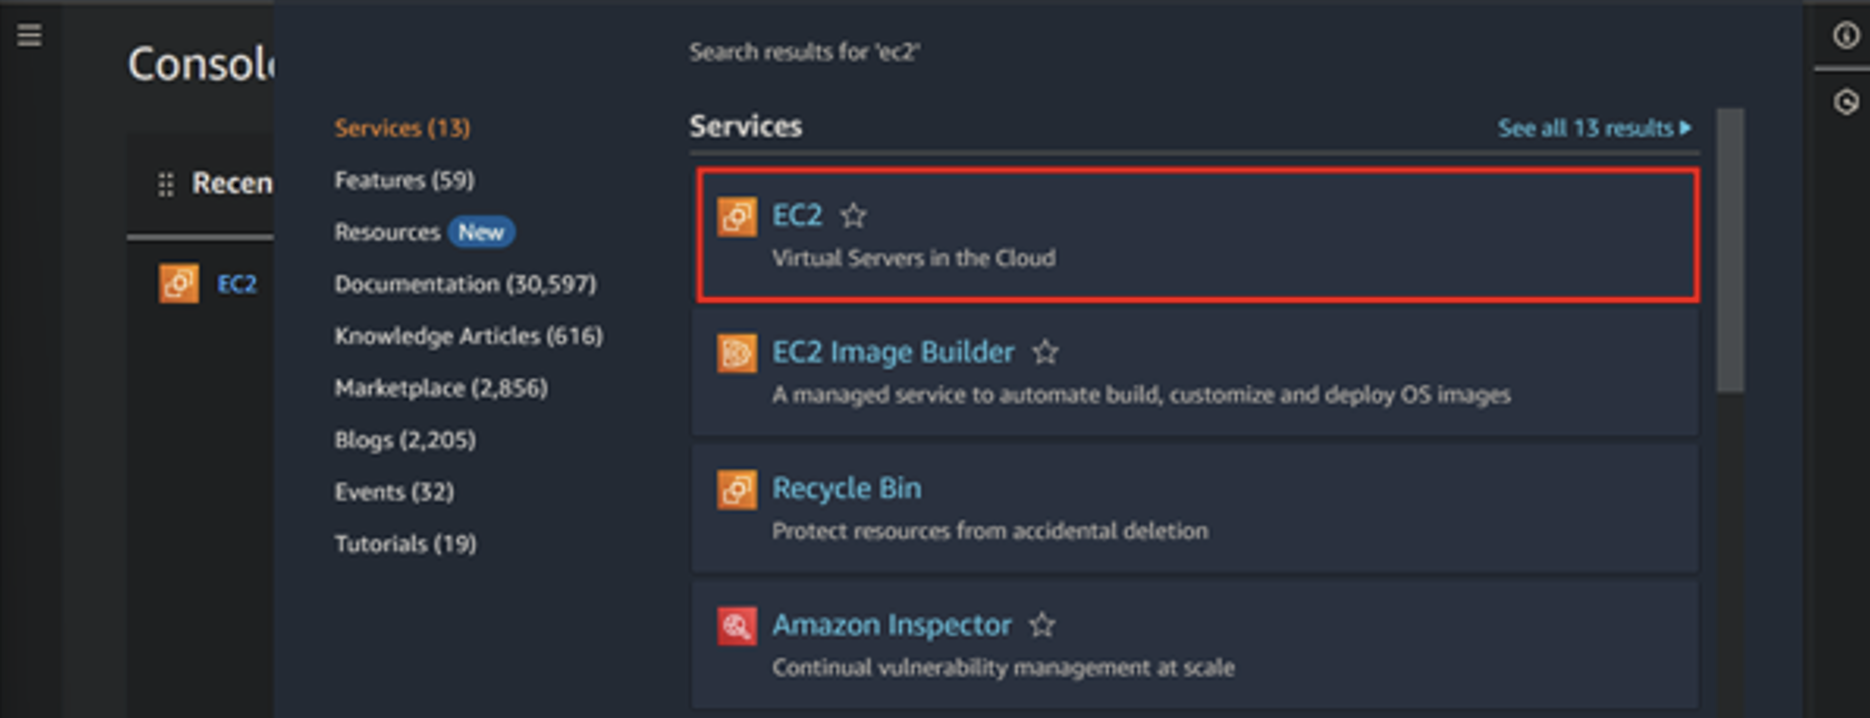The height and width of the screenshot is (718, 1870).
Task: Toggle the Amazon Inspector favorite star
Action: point(1042,624)
